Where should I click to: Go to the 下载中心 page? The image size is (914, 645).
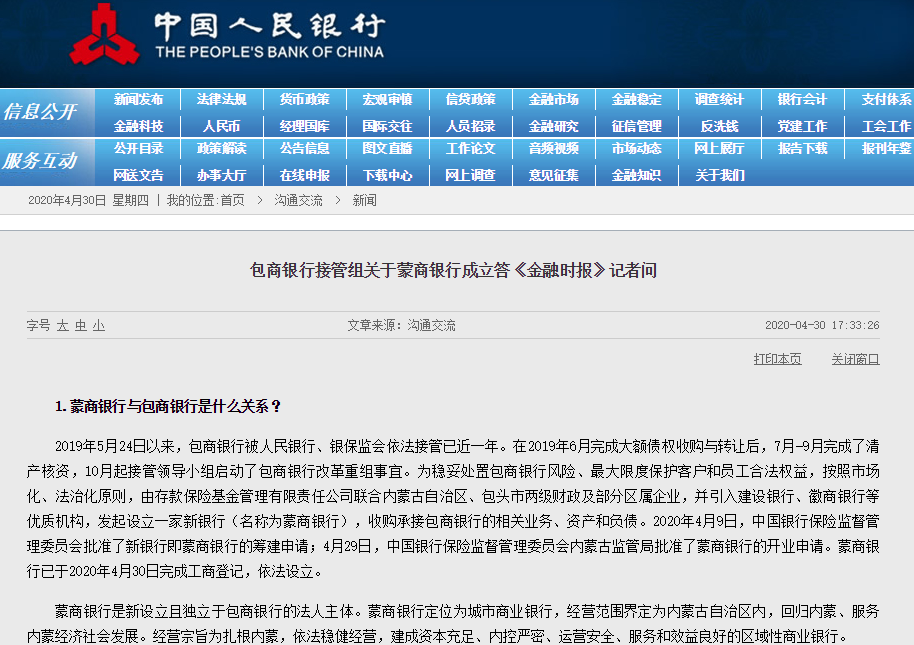coord(387,175)
